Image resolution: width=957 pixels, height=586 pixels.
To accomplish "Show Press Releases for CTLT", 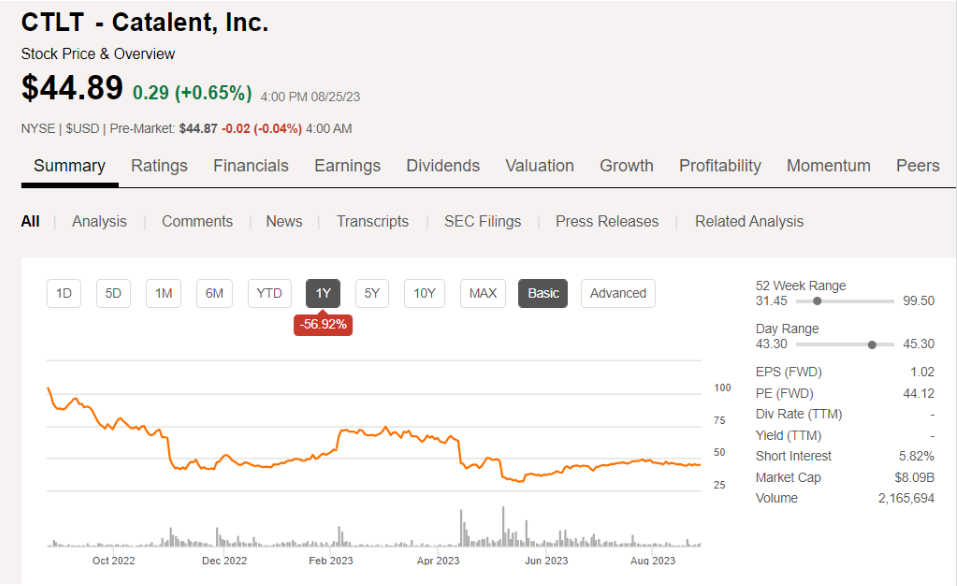I will click(x=607, y=222).
